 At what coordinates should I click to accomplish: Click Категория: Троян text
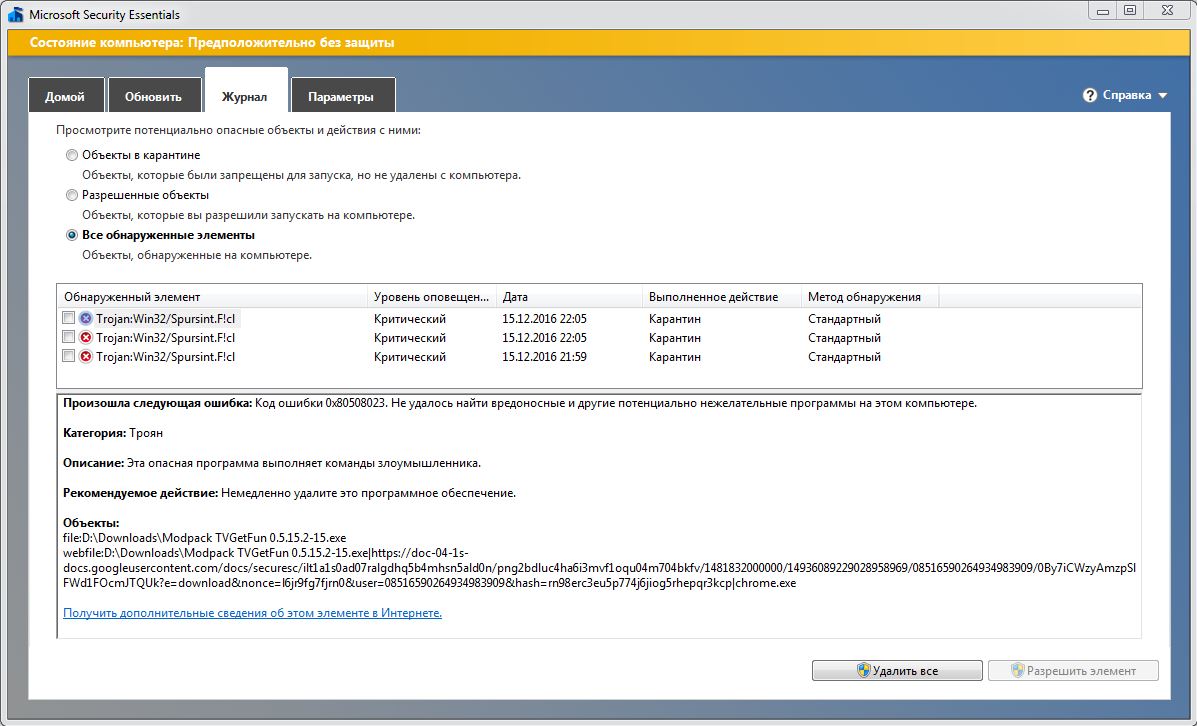113,433
